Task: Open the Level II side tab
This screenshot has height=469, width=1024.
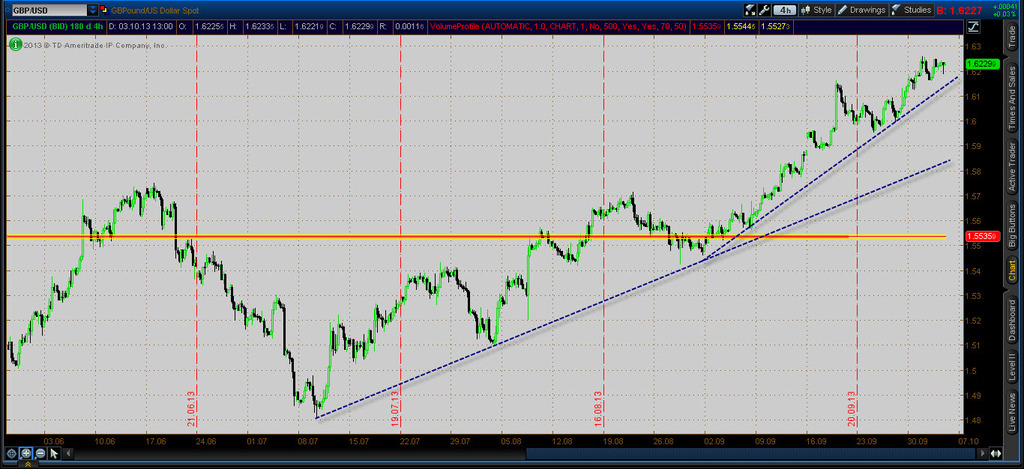Action: pyautogui.click(x=1013, y=369)
